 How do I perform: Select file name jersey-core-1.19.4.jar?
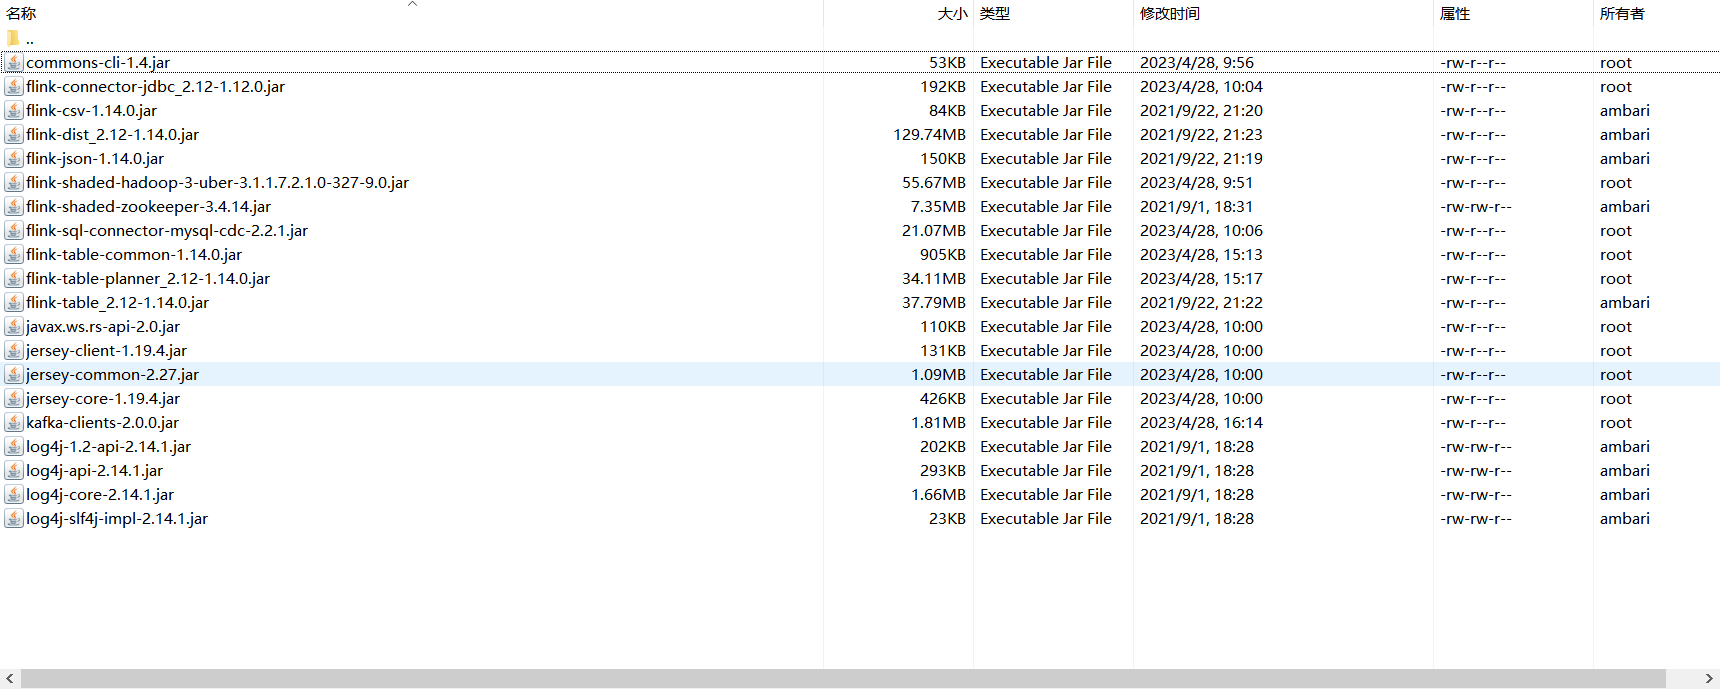(103, 398)
